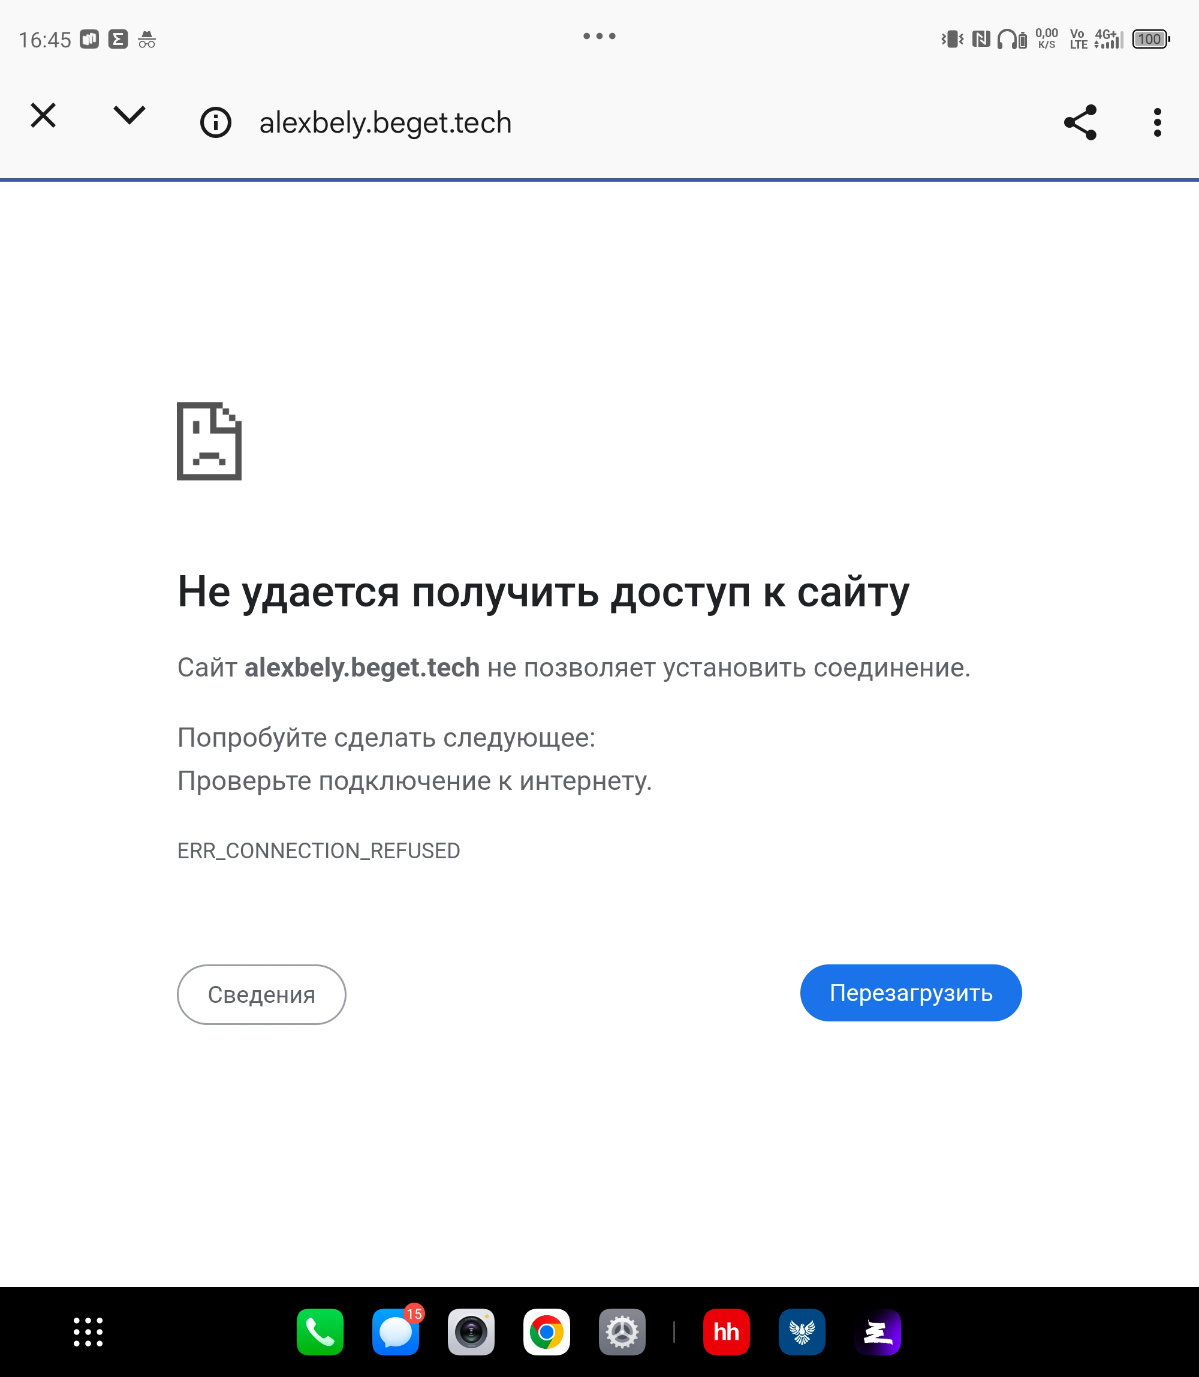Tap the NFC status bar icon
Image resolution: width=1199 pixels, height=1377 pixels.
pyautogui.click(x=981, y=40)
